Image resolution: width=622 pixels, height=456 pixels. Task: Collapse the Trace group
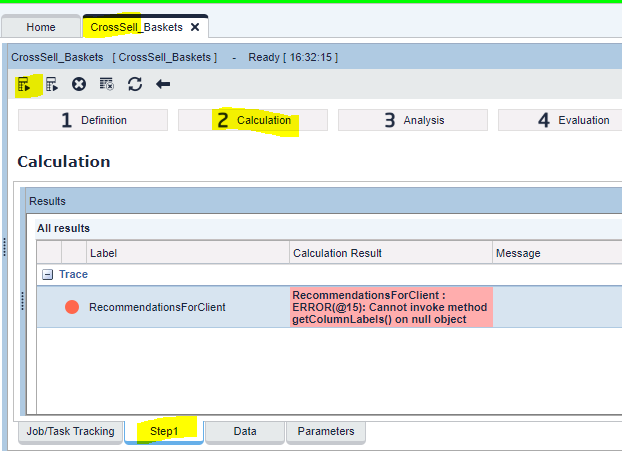coord(47,274)
